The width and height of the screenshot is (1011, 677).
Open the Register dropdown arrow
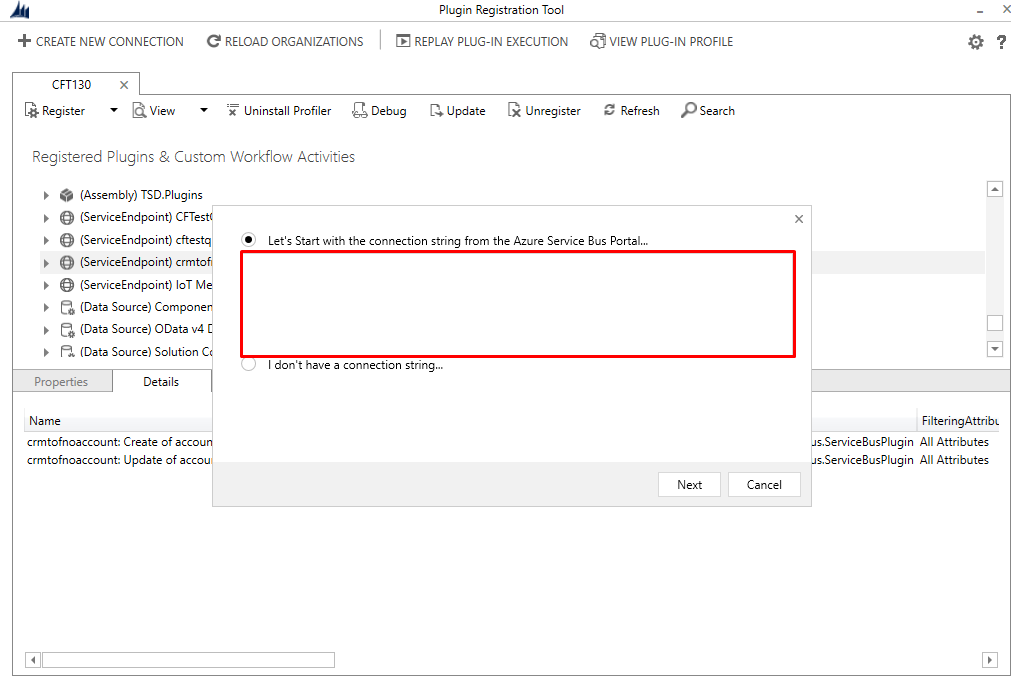[113, 110]
